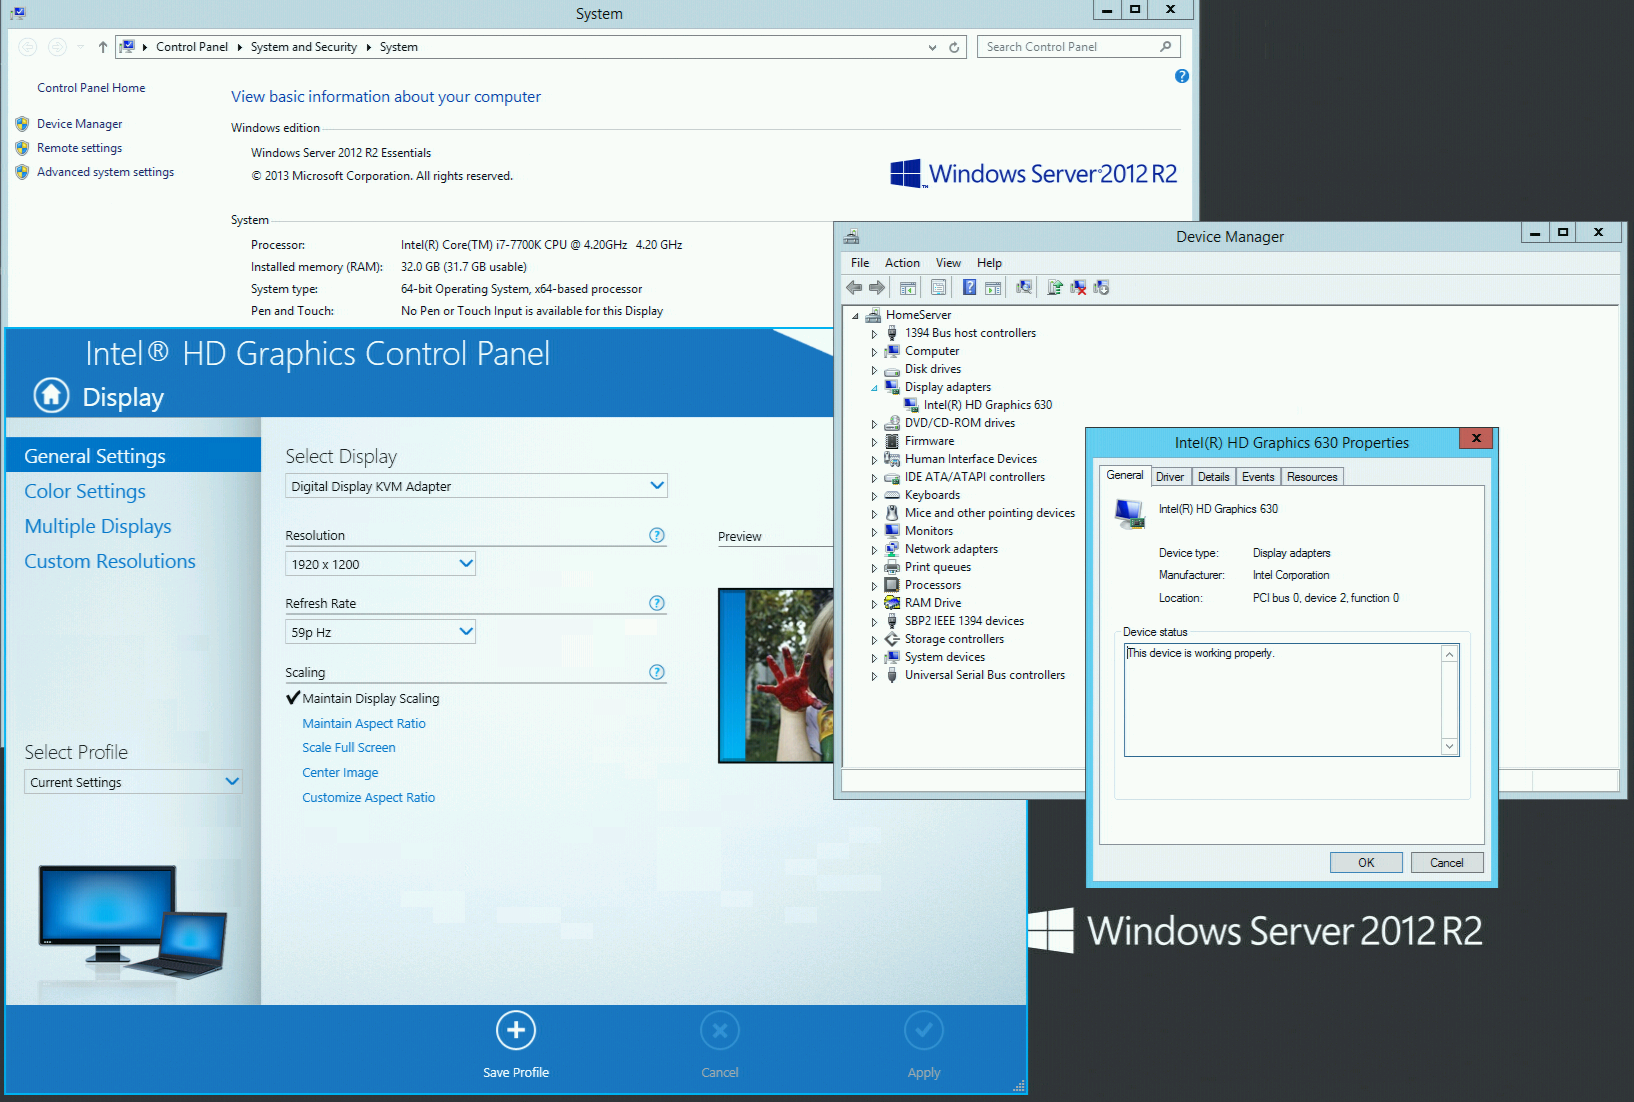
Task: Click the Resolution help question mark icon
Action: pos(657,535)
